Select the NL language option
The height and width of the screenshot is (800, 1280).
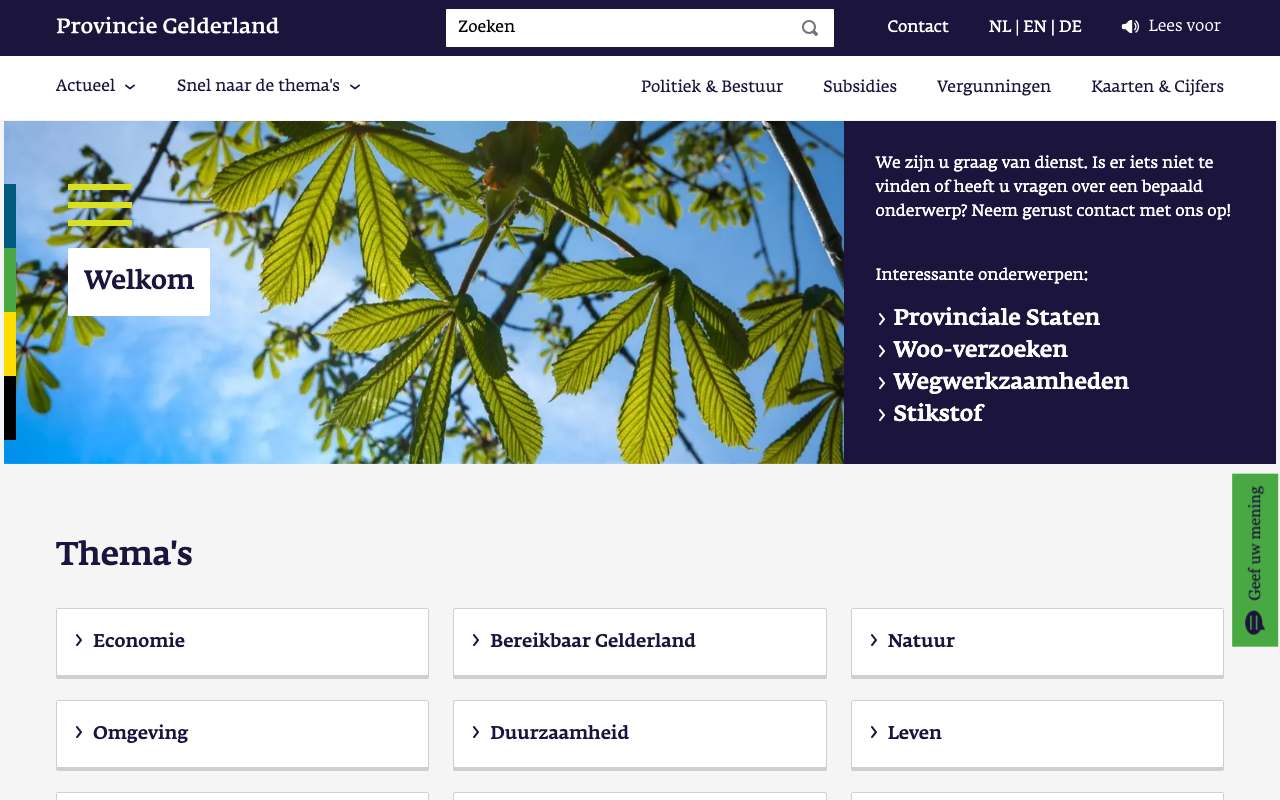click(x=999, y=27)
